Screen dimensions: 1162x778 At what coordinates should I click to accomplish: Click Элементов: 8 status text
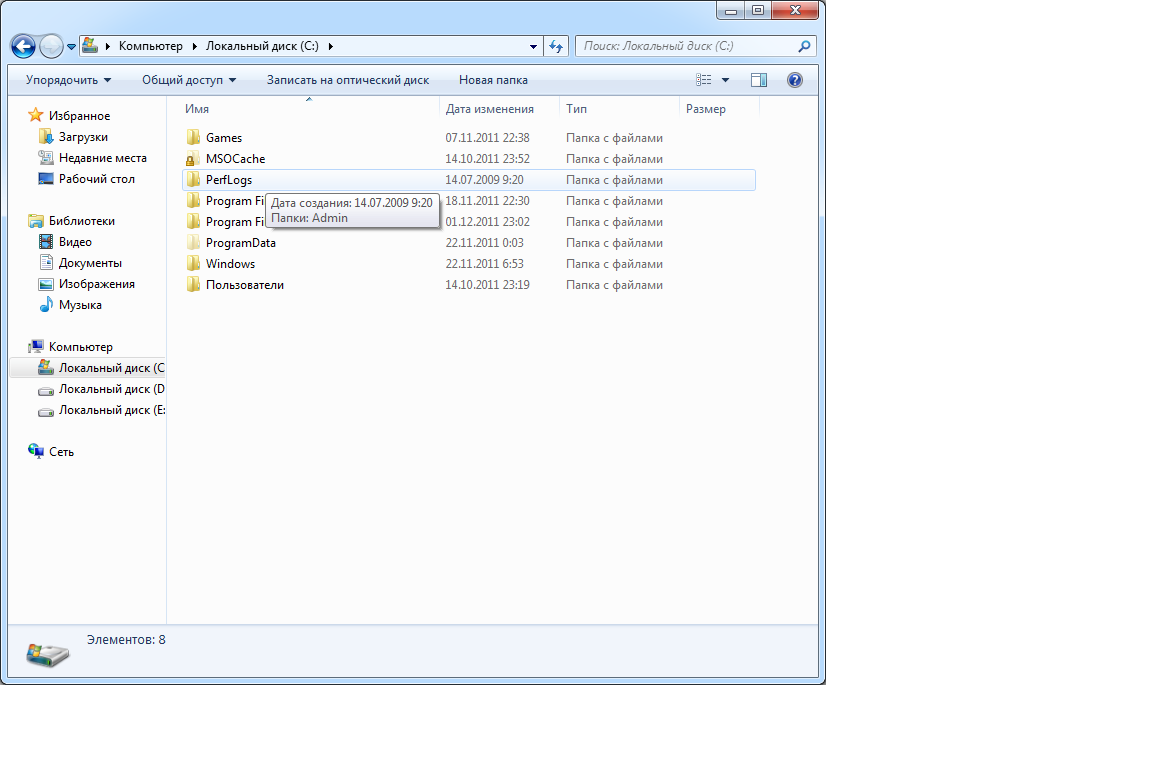(x=126, y=639)
